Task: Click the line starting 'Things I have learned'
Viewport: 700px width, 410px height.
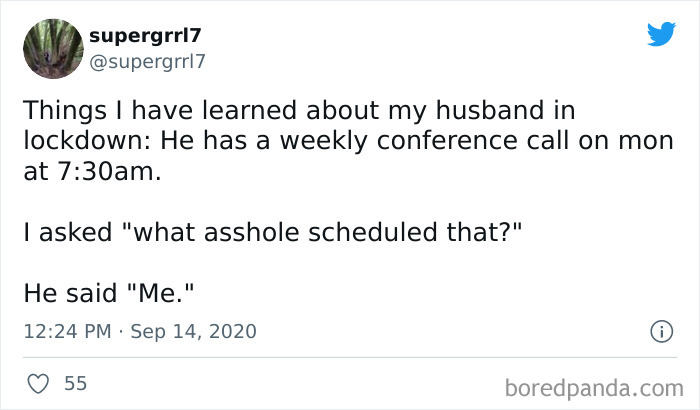Action: (x=298, y=110)
